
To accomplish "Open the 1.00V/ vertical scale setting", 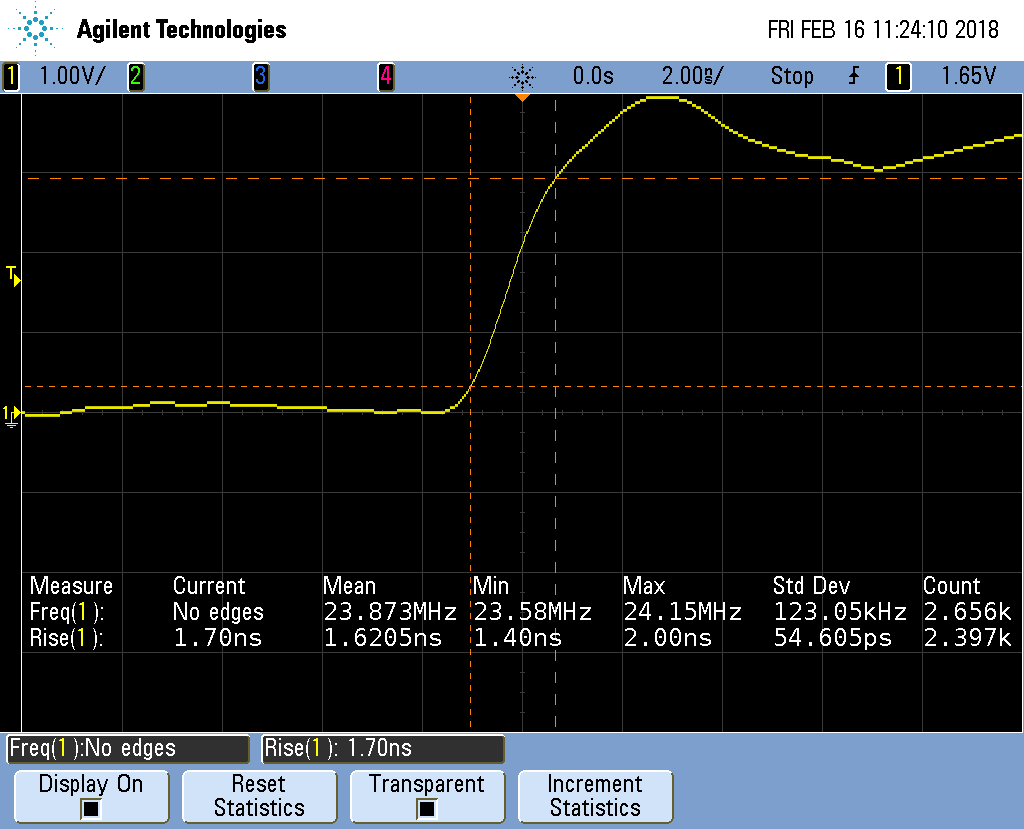I will 70,76.
